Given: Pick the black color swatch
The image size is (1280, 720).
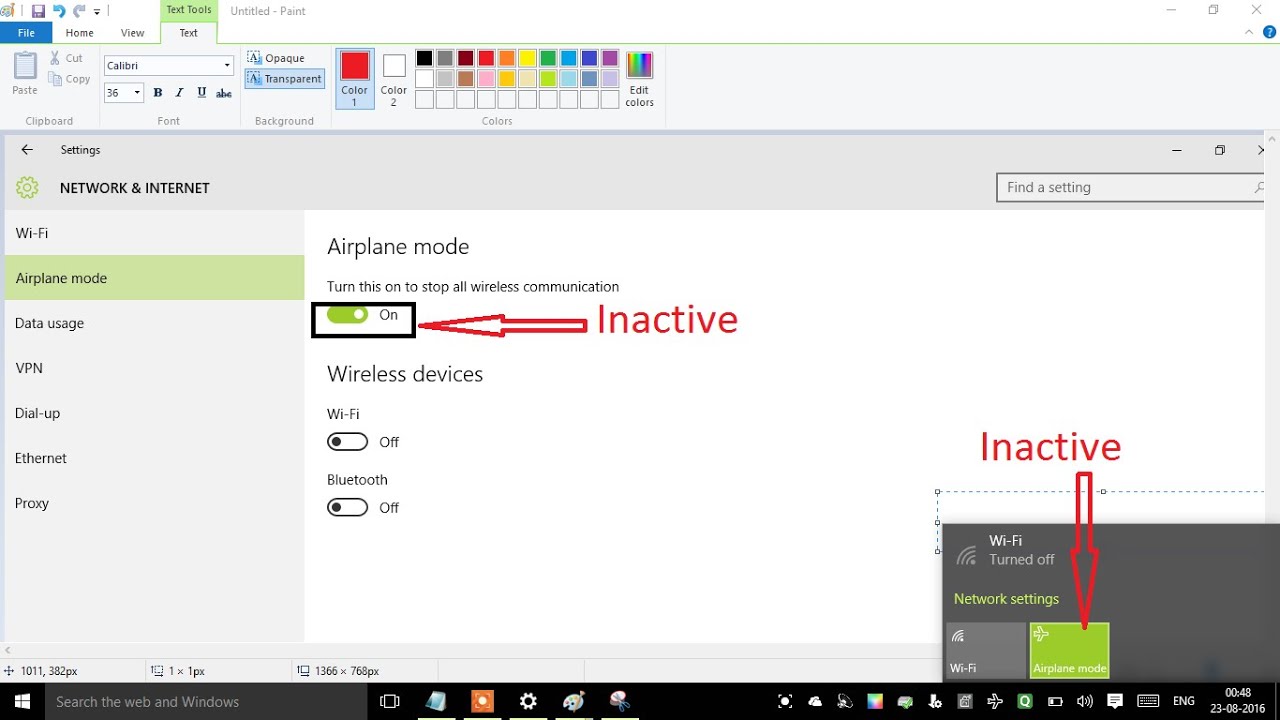Looking at the screenshot, I should [424, 58].
